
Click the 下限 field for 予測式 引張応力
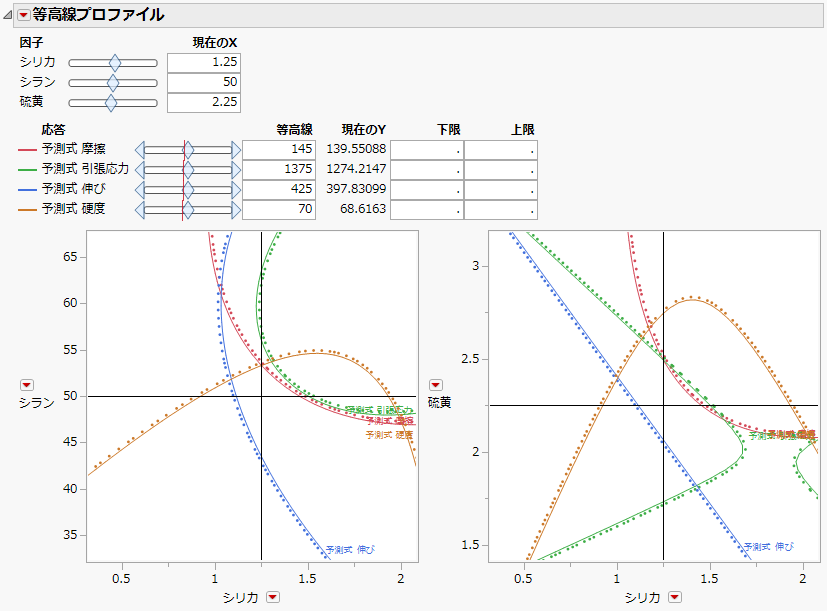pos(427,170)
